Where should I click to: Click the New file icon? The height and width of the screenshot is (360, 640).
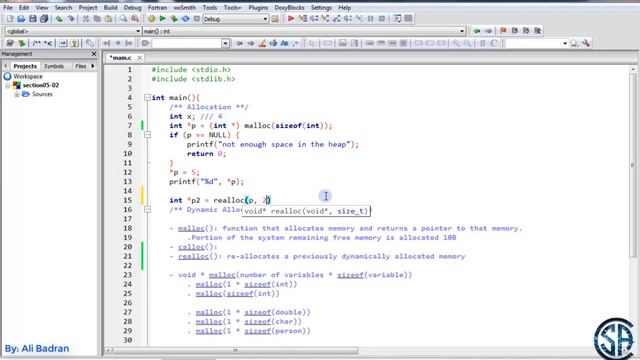10,19
